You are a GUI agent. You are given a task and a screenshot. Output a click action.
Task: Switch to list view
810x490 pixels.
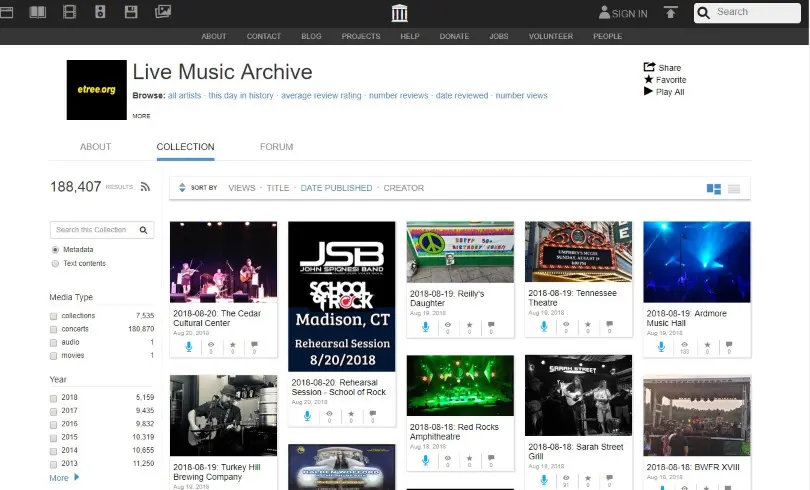(734, 189)
